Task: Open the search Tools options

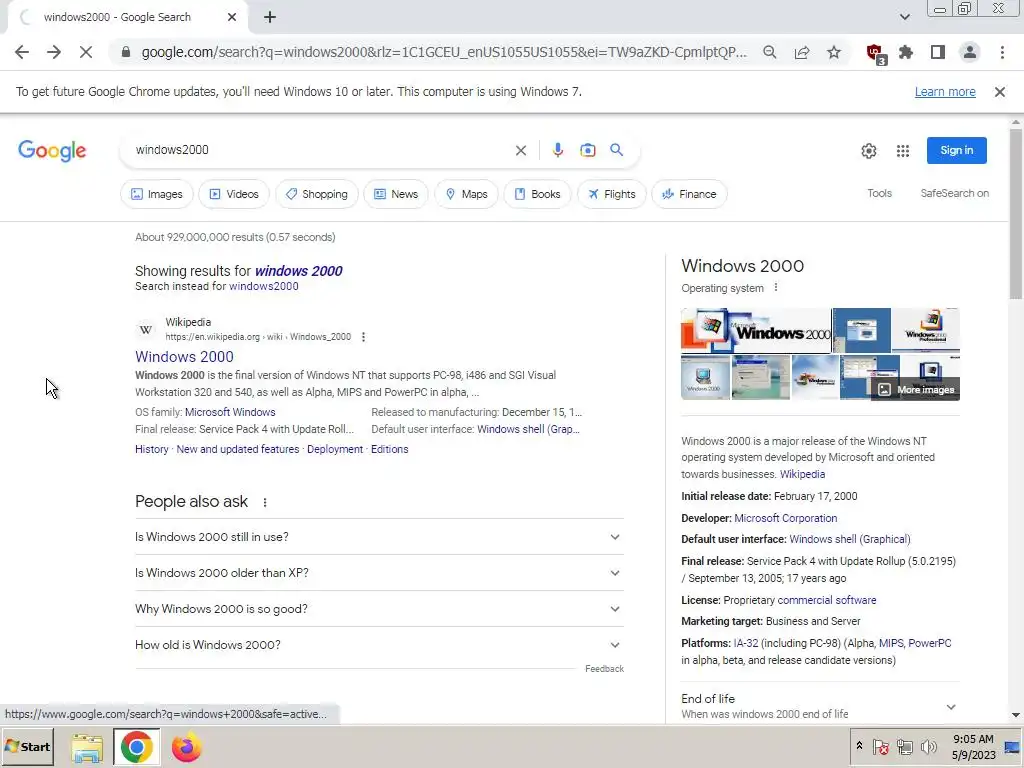Action: 879,193
